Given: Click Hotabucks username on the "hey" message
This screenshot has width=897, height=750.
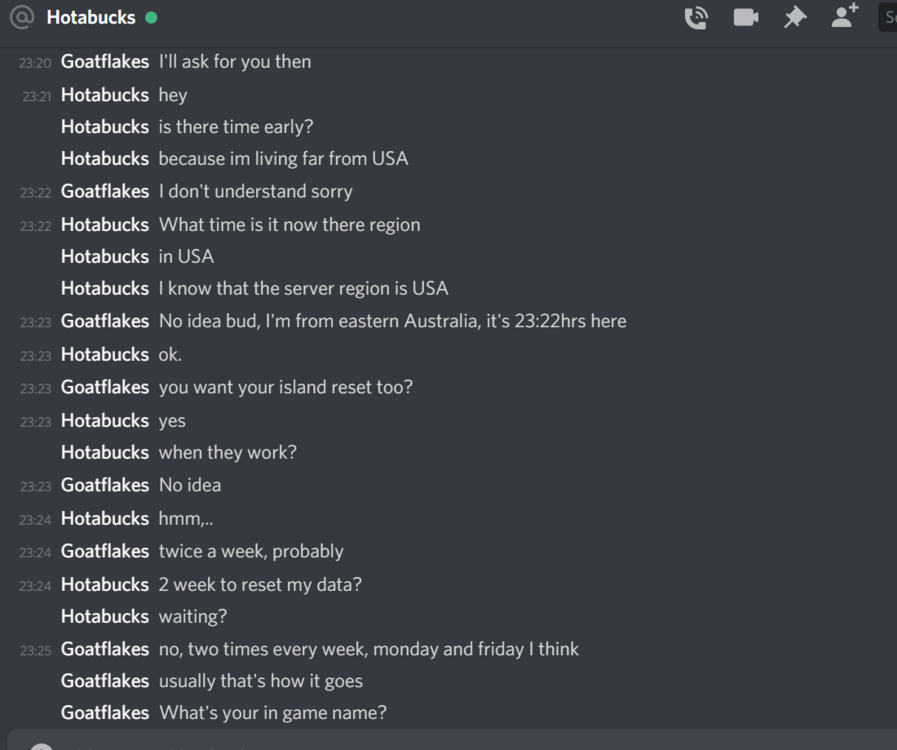Looking at the screenshot, I should [x=105, y=95].
